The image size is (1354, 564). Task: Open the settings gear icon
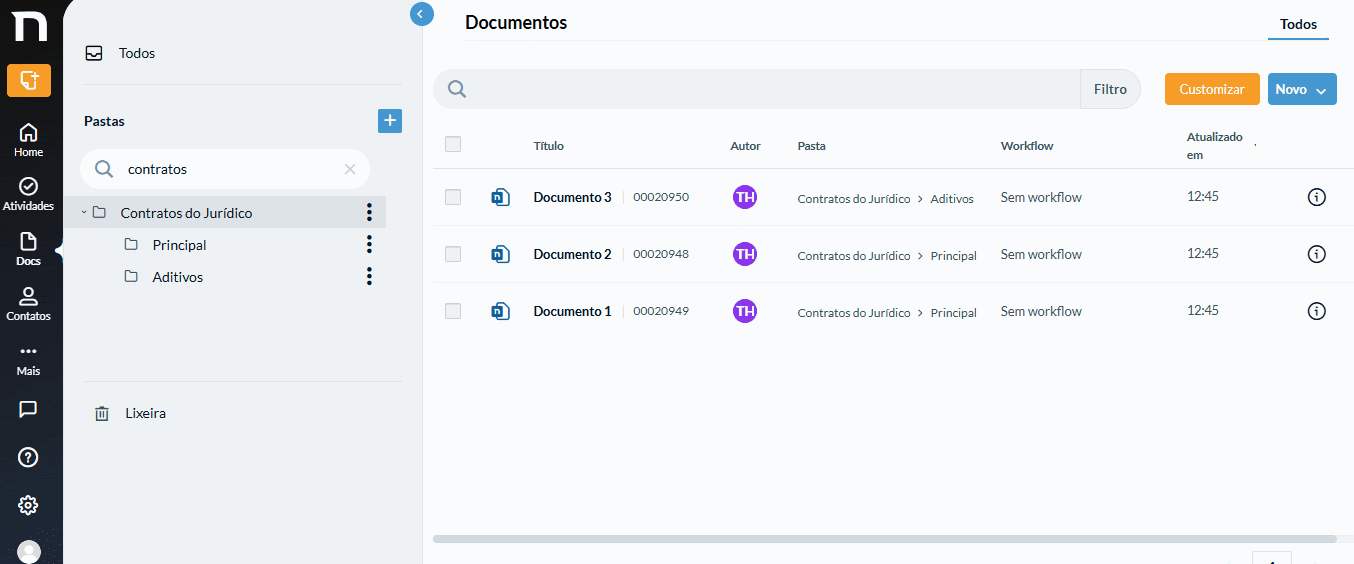(x=28, y=505)
